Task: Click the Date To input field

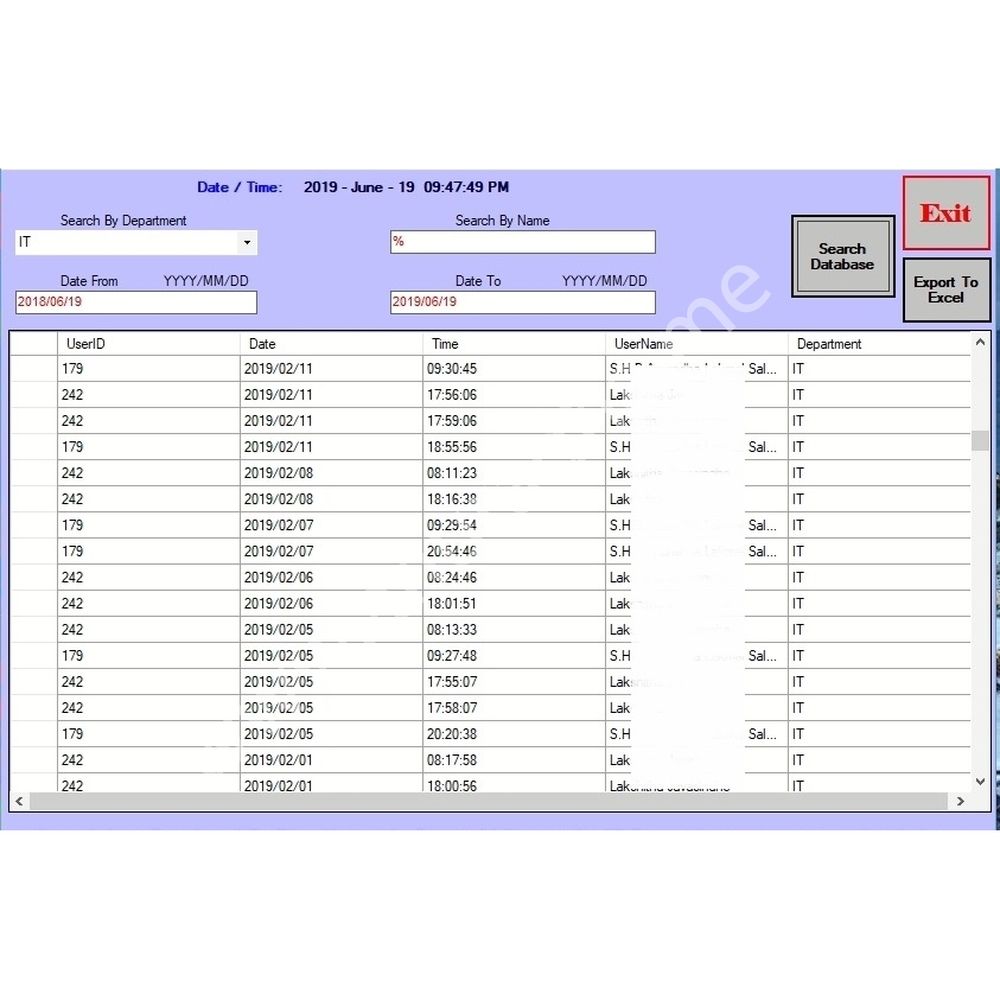Action: point(522,302)
